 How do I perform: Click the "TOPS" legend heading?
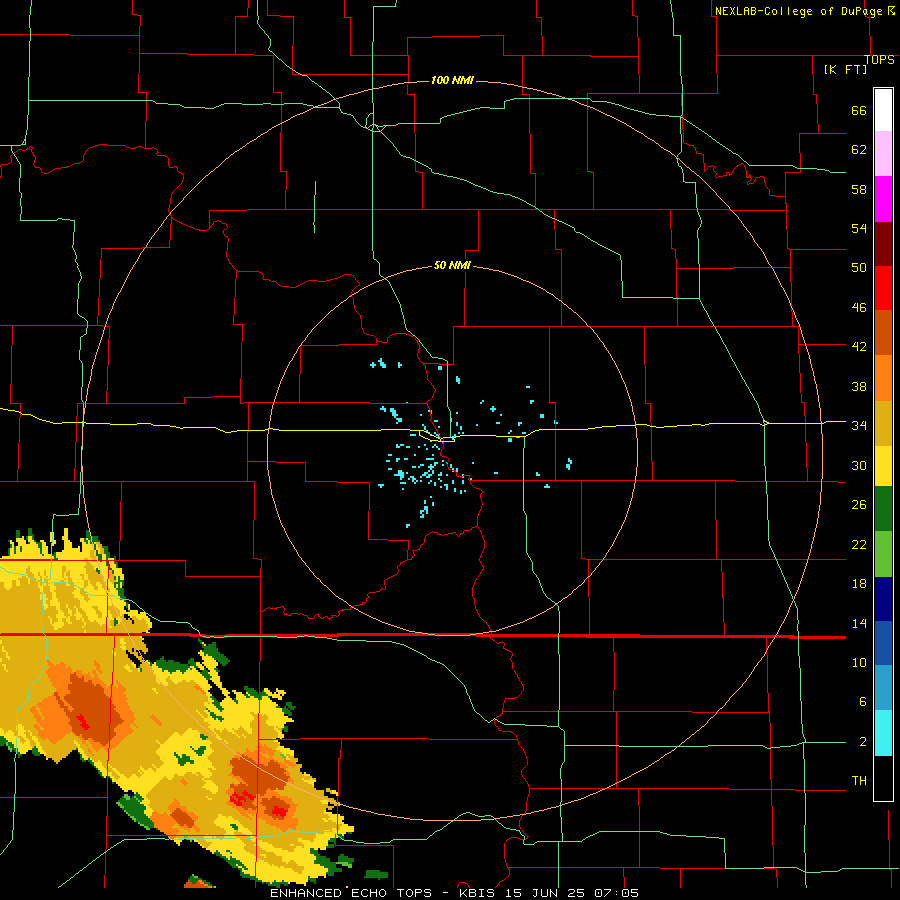(879, 60)
